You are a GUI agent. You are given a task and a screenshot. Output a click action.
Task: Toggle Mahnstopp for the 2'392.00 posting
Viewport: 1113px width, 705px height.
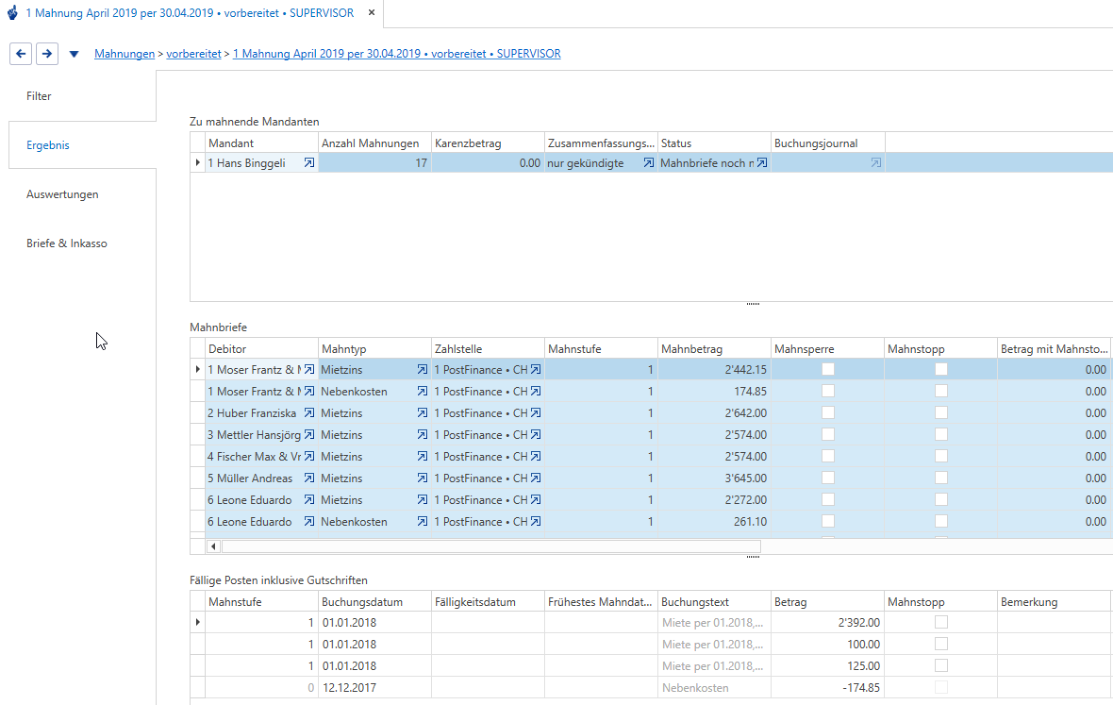[941, 622]
